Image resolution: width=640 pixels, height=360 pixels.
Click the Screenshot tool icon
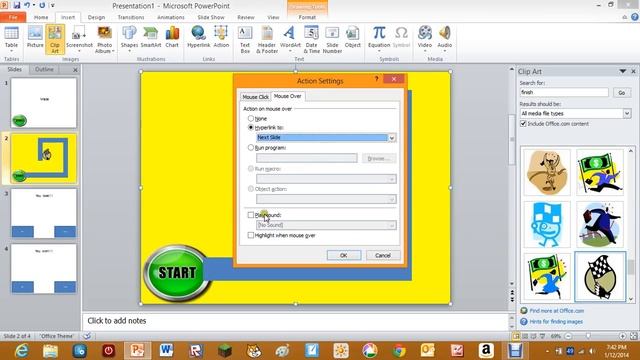79,39
